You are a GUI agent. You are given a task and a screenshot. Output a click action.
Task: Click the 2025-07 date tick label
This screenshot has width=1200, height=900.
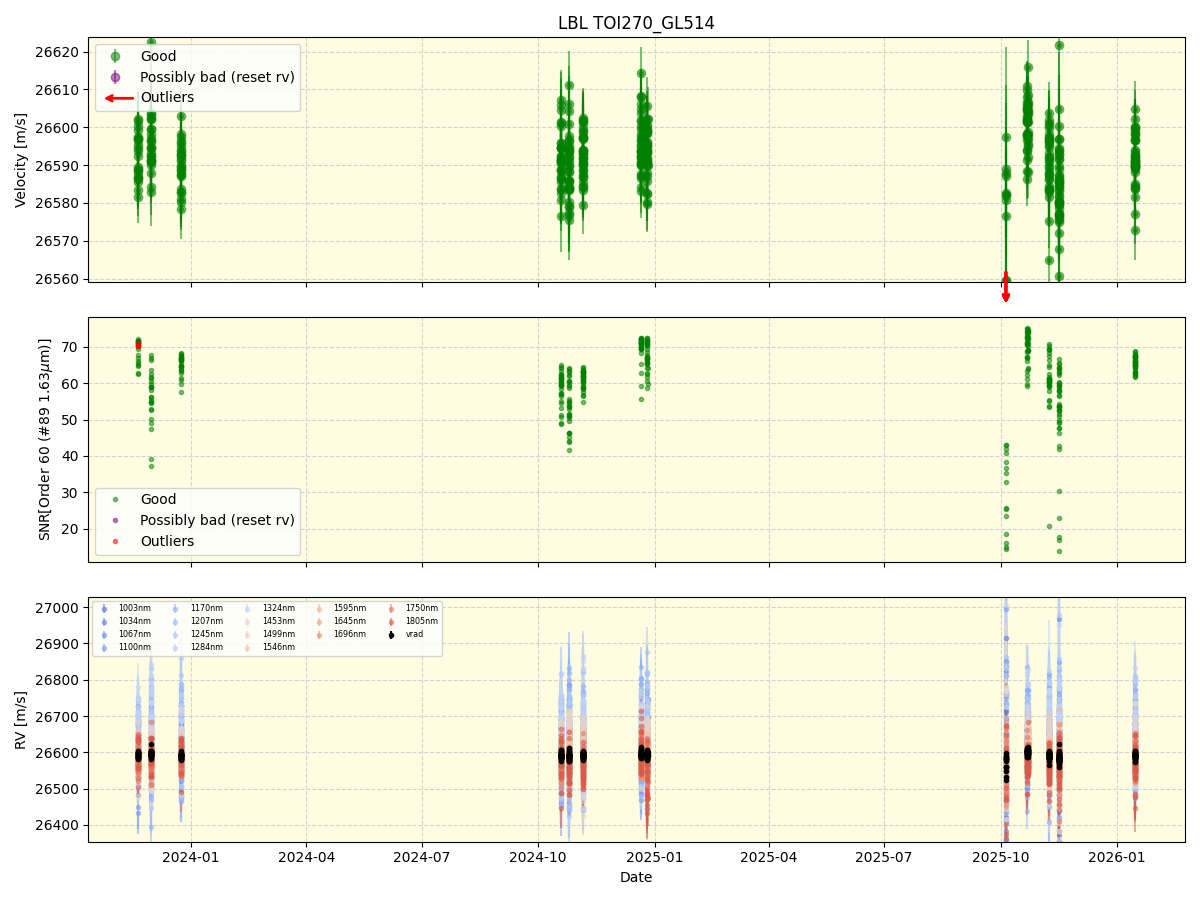click(885, 857)
